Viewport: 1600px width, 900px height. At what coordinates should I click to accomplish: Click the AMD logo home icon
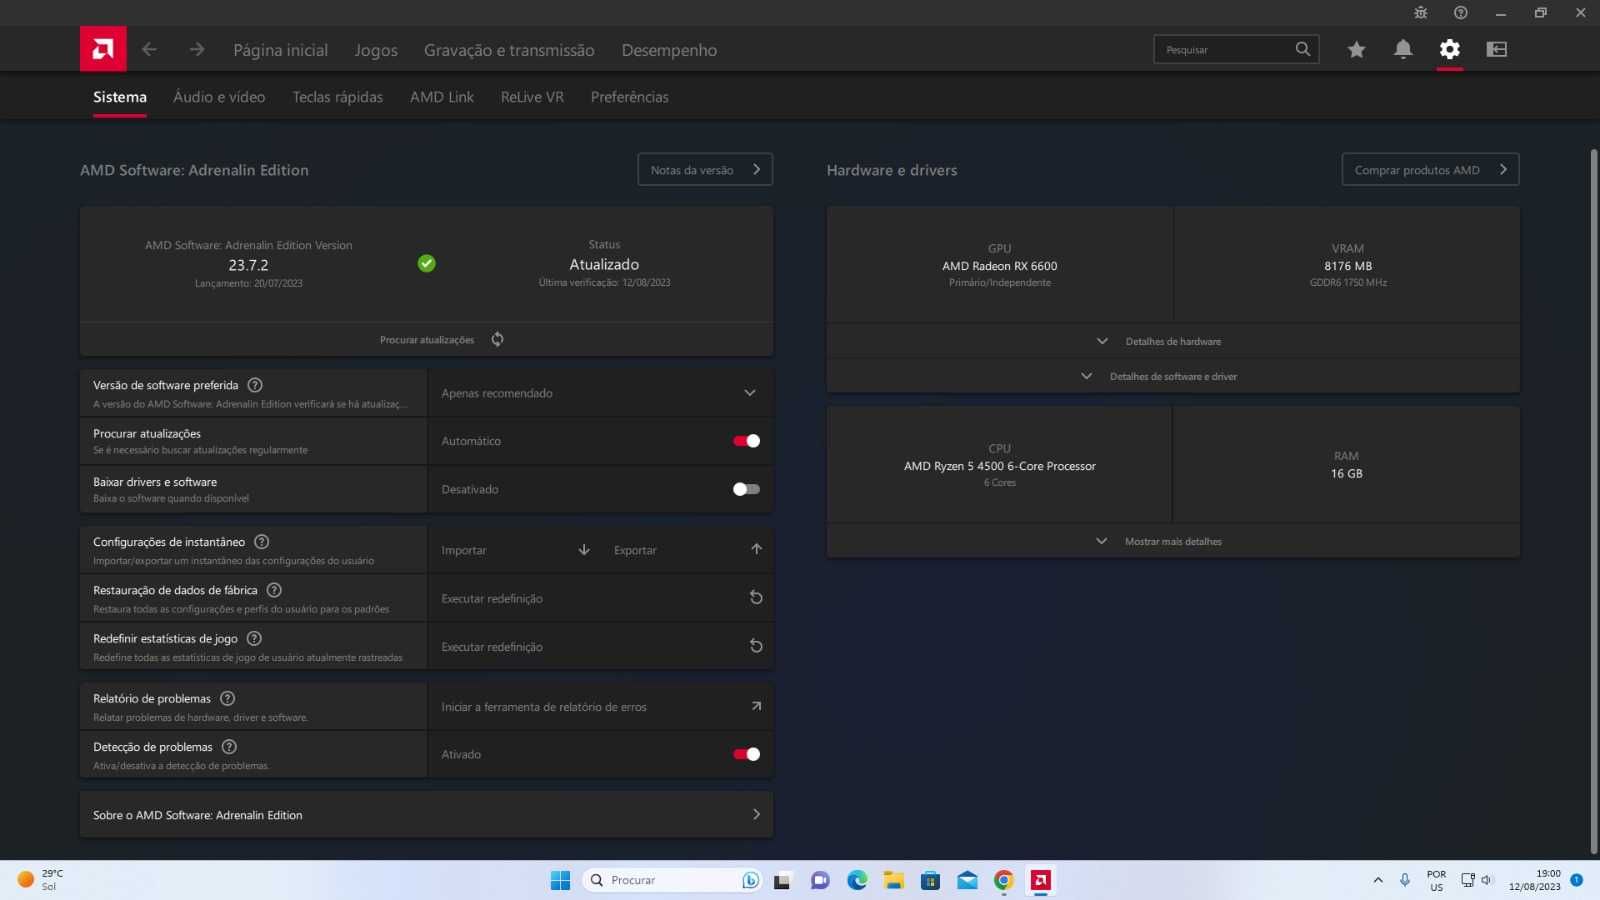[x=103, y=49]
